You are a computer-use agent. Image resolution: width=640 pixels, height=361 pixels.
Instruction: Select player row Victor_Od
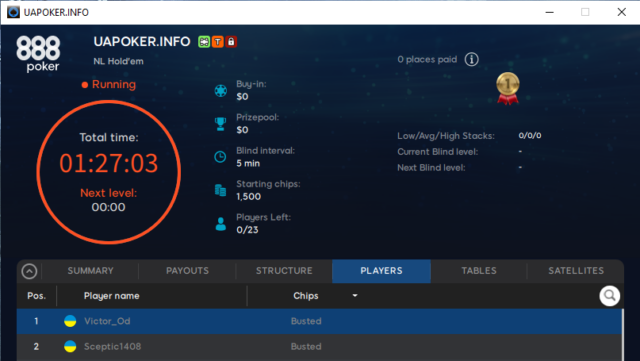pyautogui.click(x=319, y=321)
